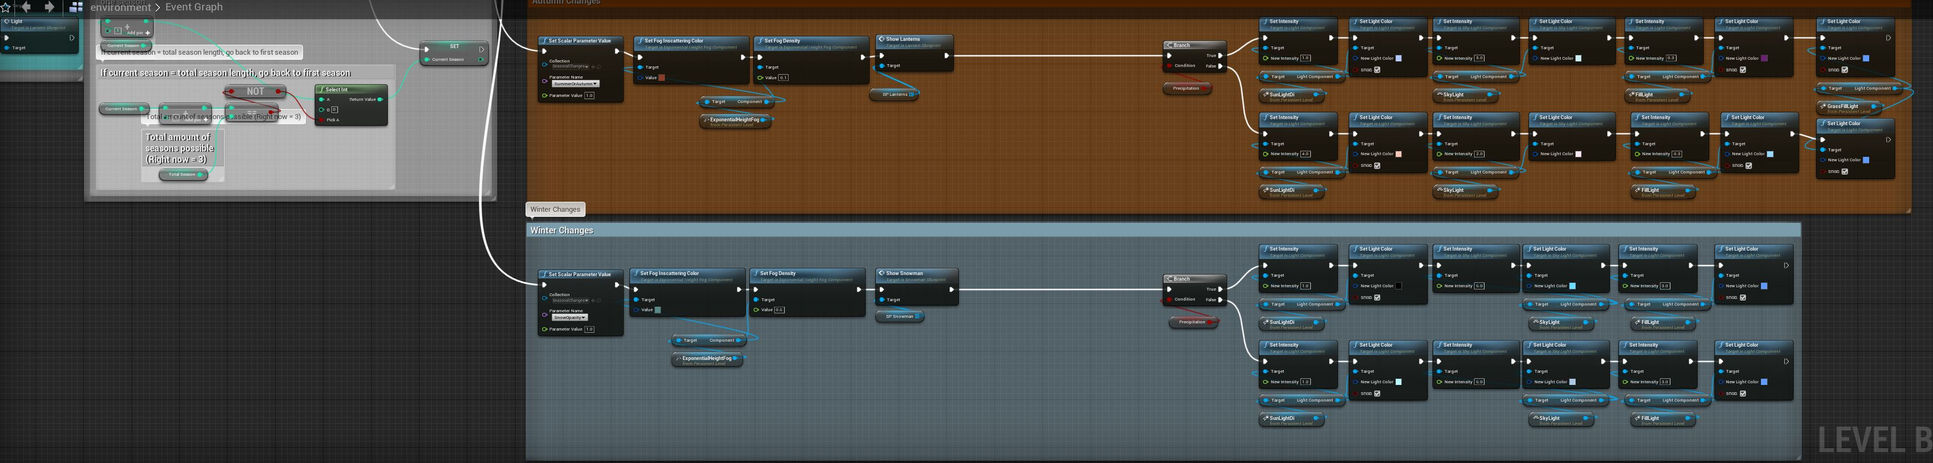Select the NOT boolean node
The width and height of the screenshot is (1933, 463).
coord(255,91)
